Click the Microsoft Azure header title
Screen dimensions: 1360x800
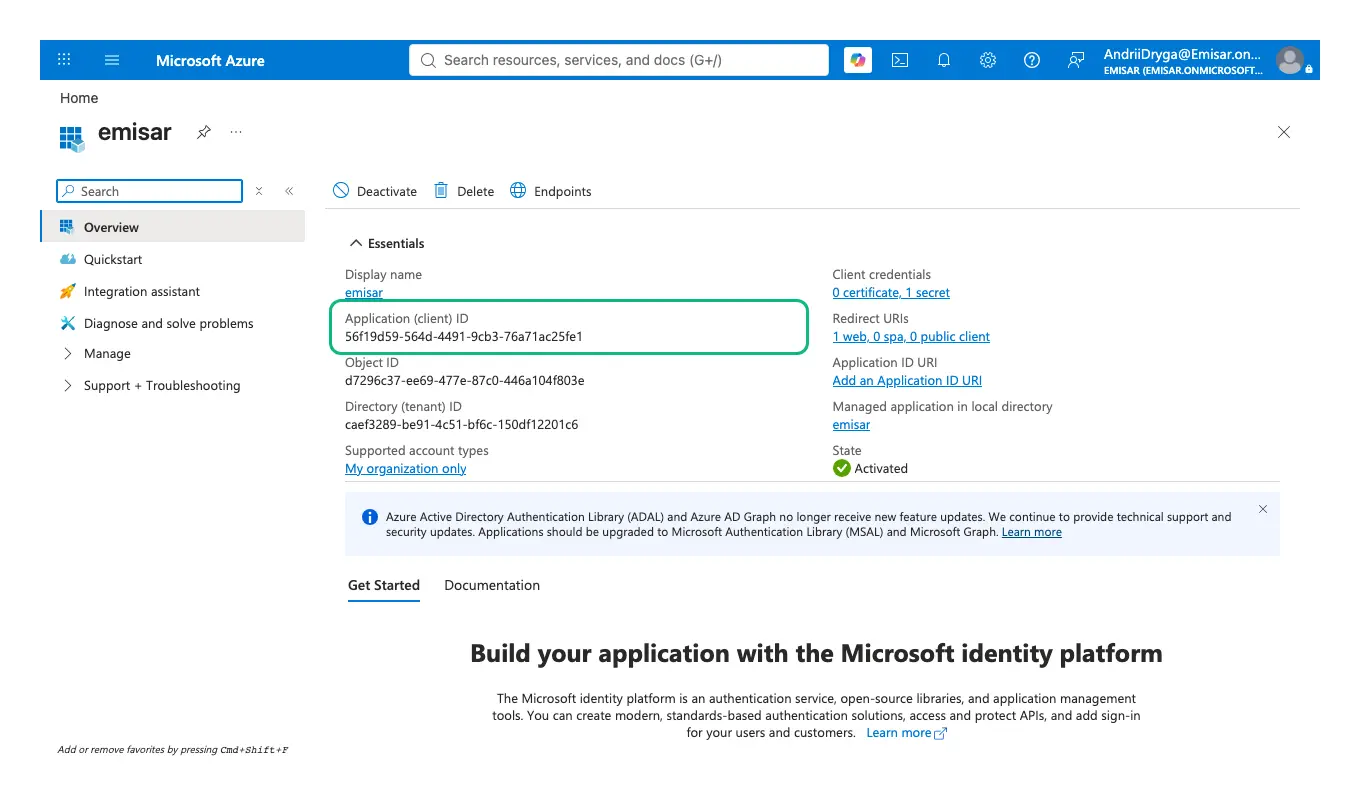[210, 60]
